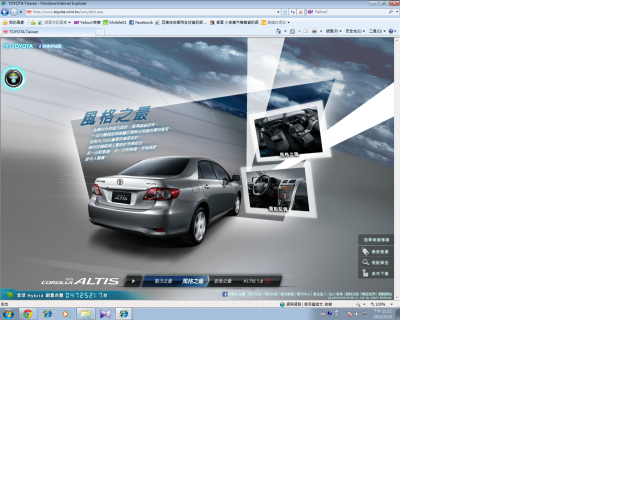Stop loading with the red X icon
This screenshot has height=480, width=640.
(300, 12)
